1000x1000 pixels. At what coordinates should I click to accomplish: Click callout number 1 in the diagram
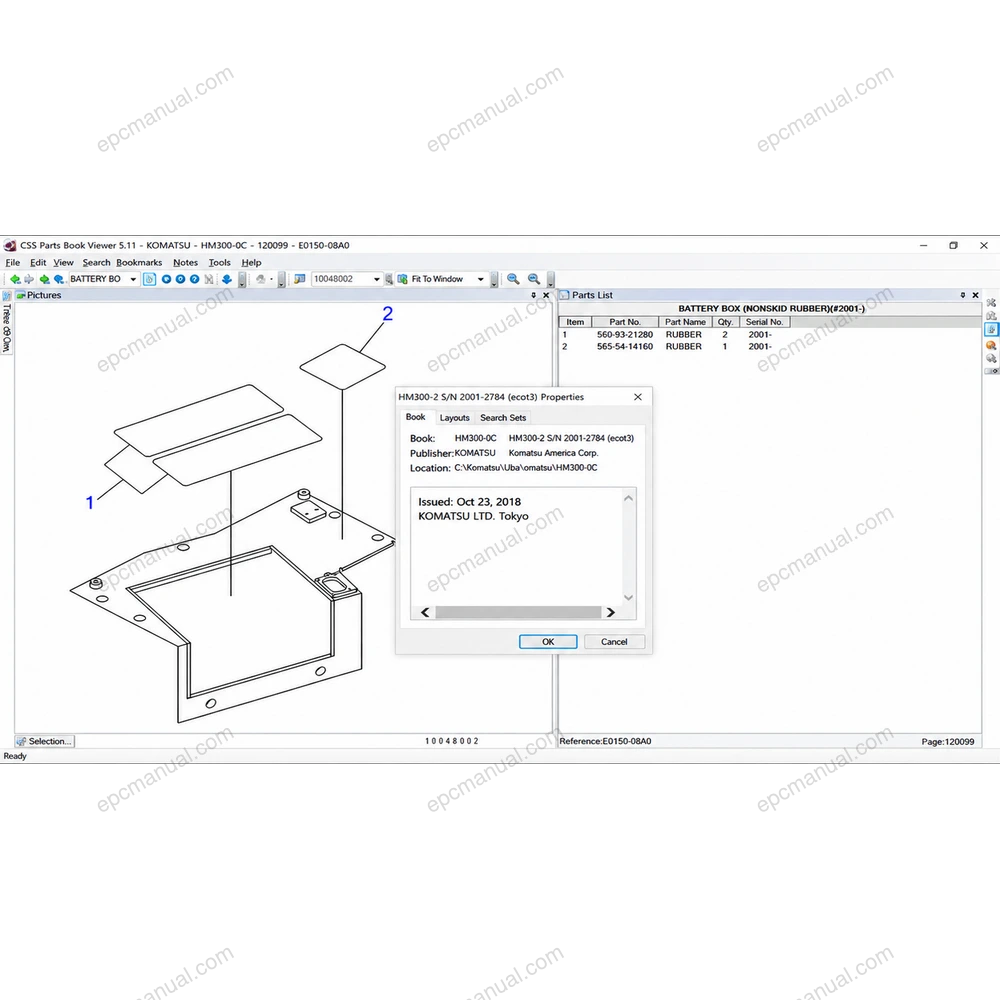[90, 503]
